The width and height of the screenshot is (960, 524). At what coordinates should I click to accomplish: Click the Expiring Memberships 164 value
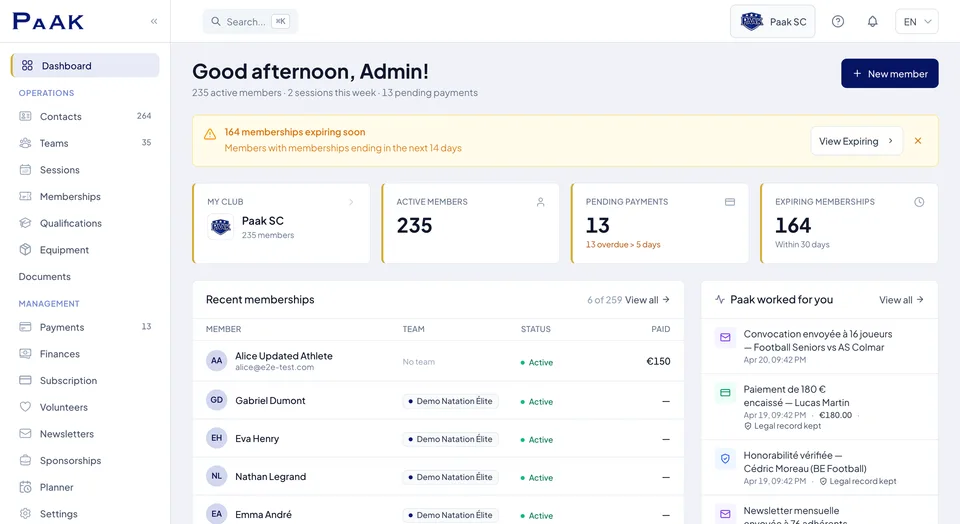click(x=793, y=225)
